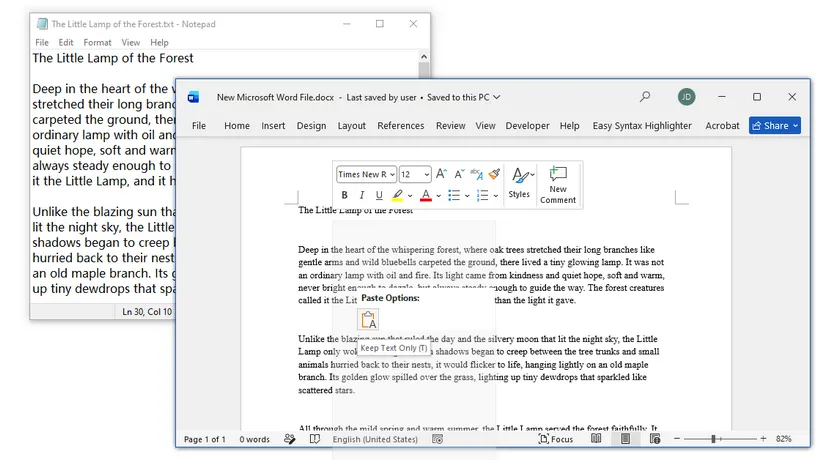Image resolution: width=840 pixels, height=460 pixels.
Task: Toggle Underline in the mini toolbar
Action: click(379, 195)
